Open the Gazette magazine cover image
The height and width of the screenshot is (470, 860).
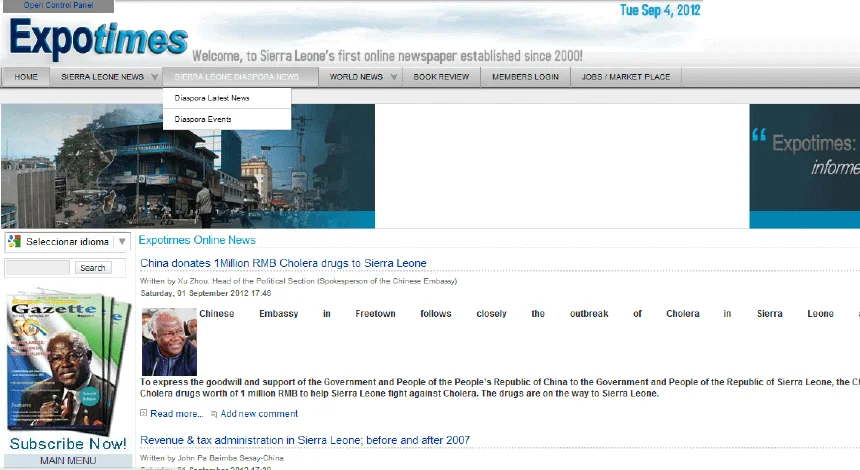(68, 361)
